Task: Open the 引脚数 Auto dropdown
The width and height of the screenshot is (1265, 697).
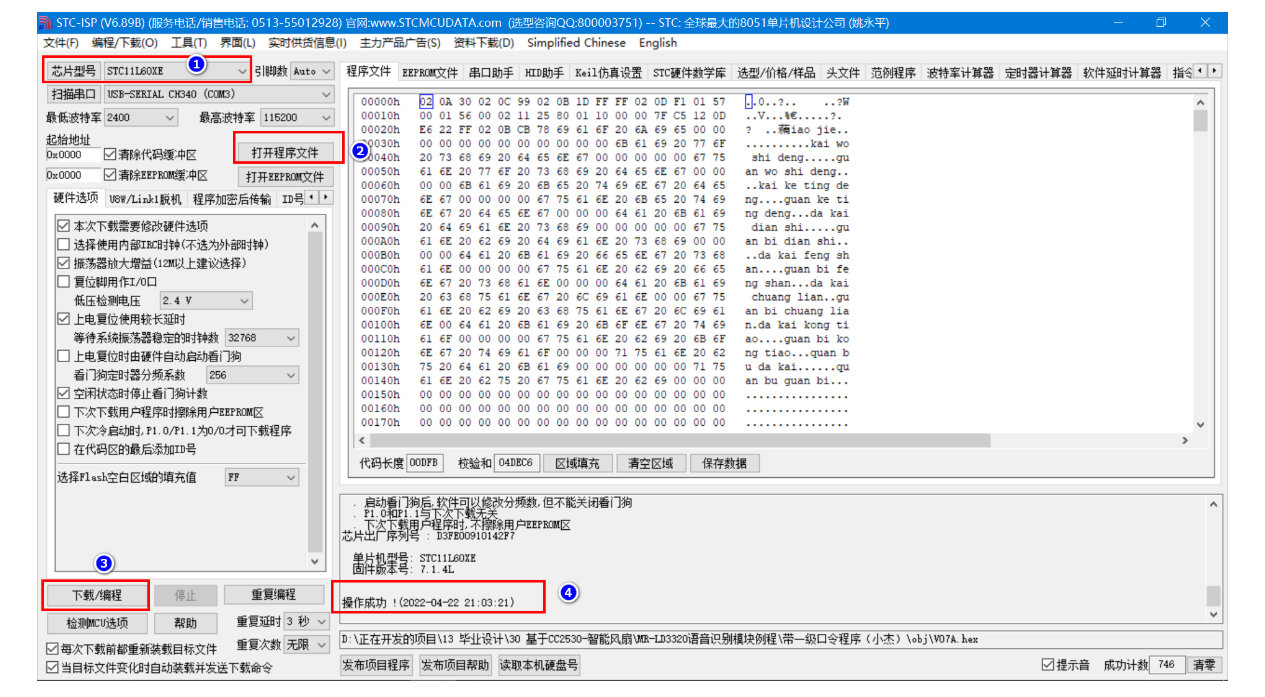Action: [x=326, y=71]
